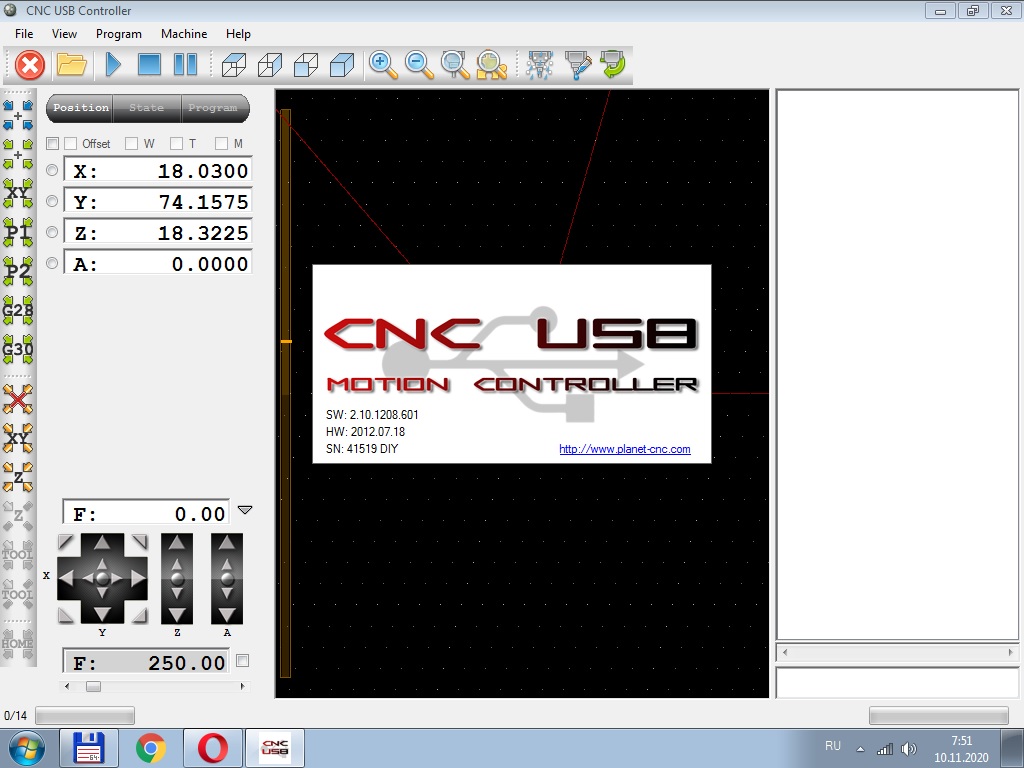This screenshot has width=1024, height=768.
Task: Enable the T checkbox
Action: 176,144
